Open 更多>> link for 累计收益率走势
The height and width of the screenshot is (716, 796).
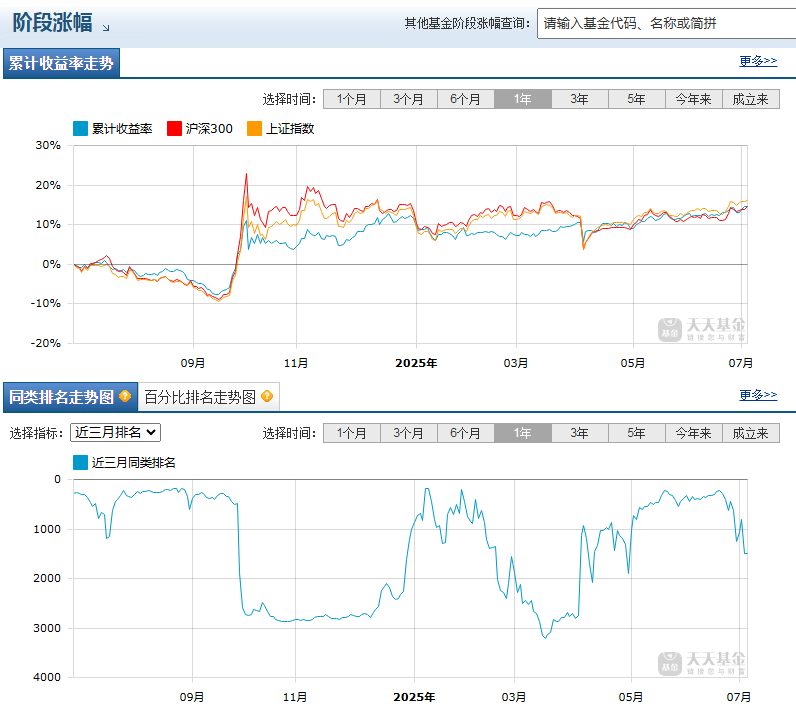(758, 61)
